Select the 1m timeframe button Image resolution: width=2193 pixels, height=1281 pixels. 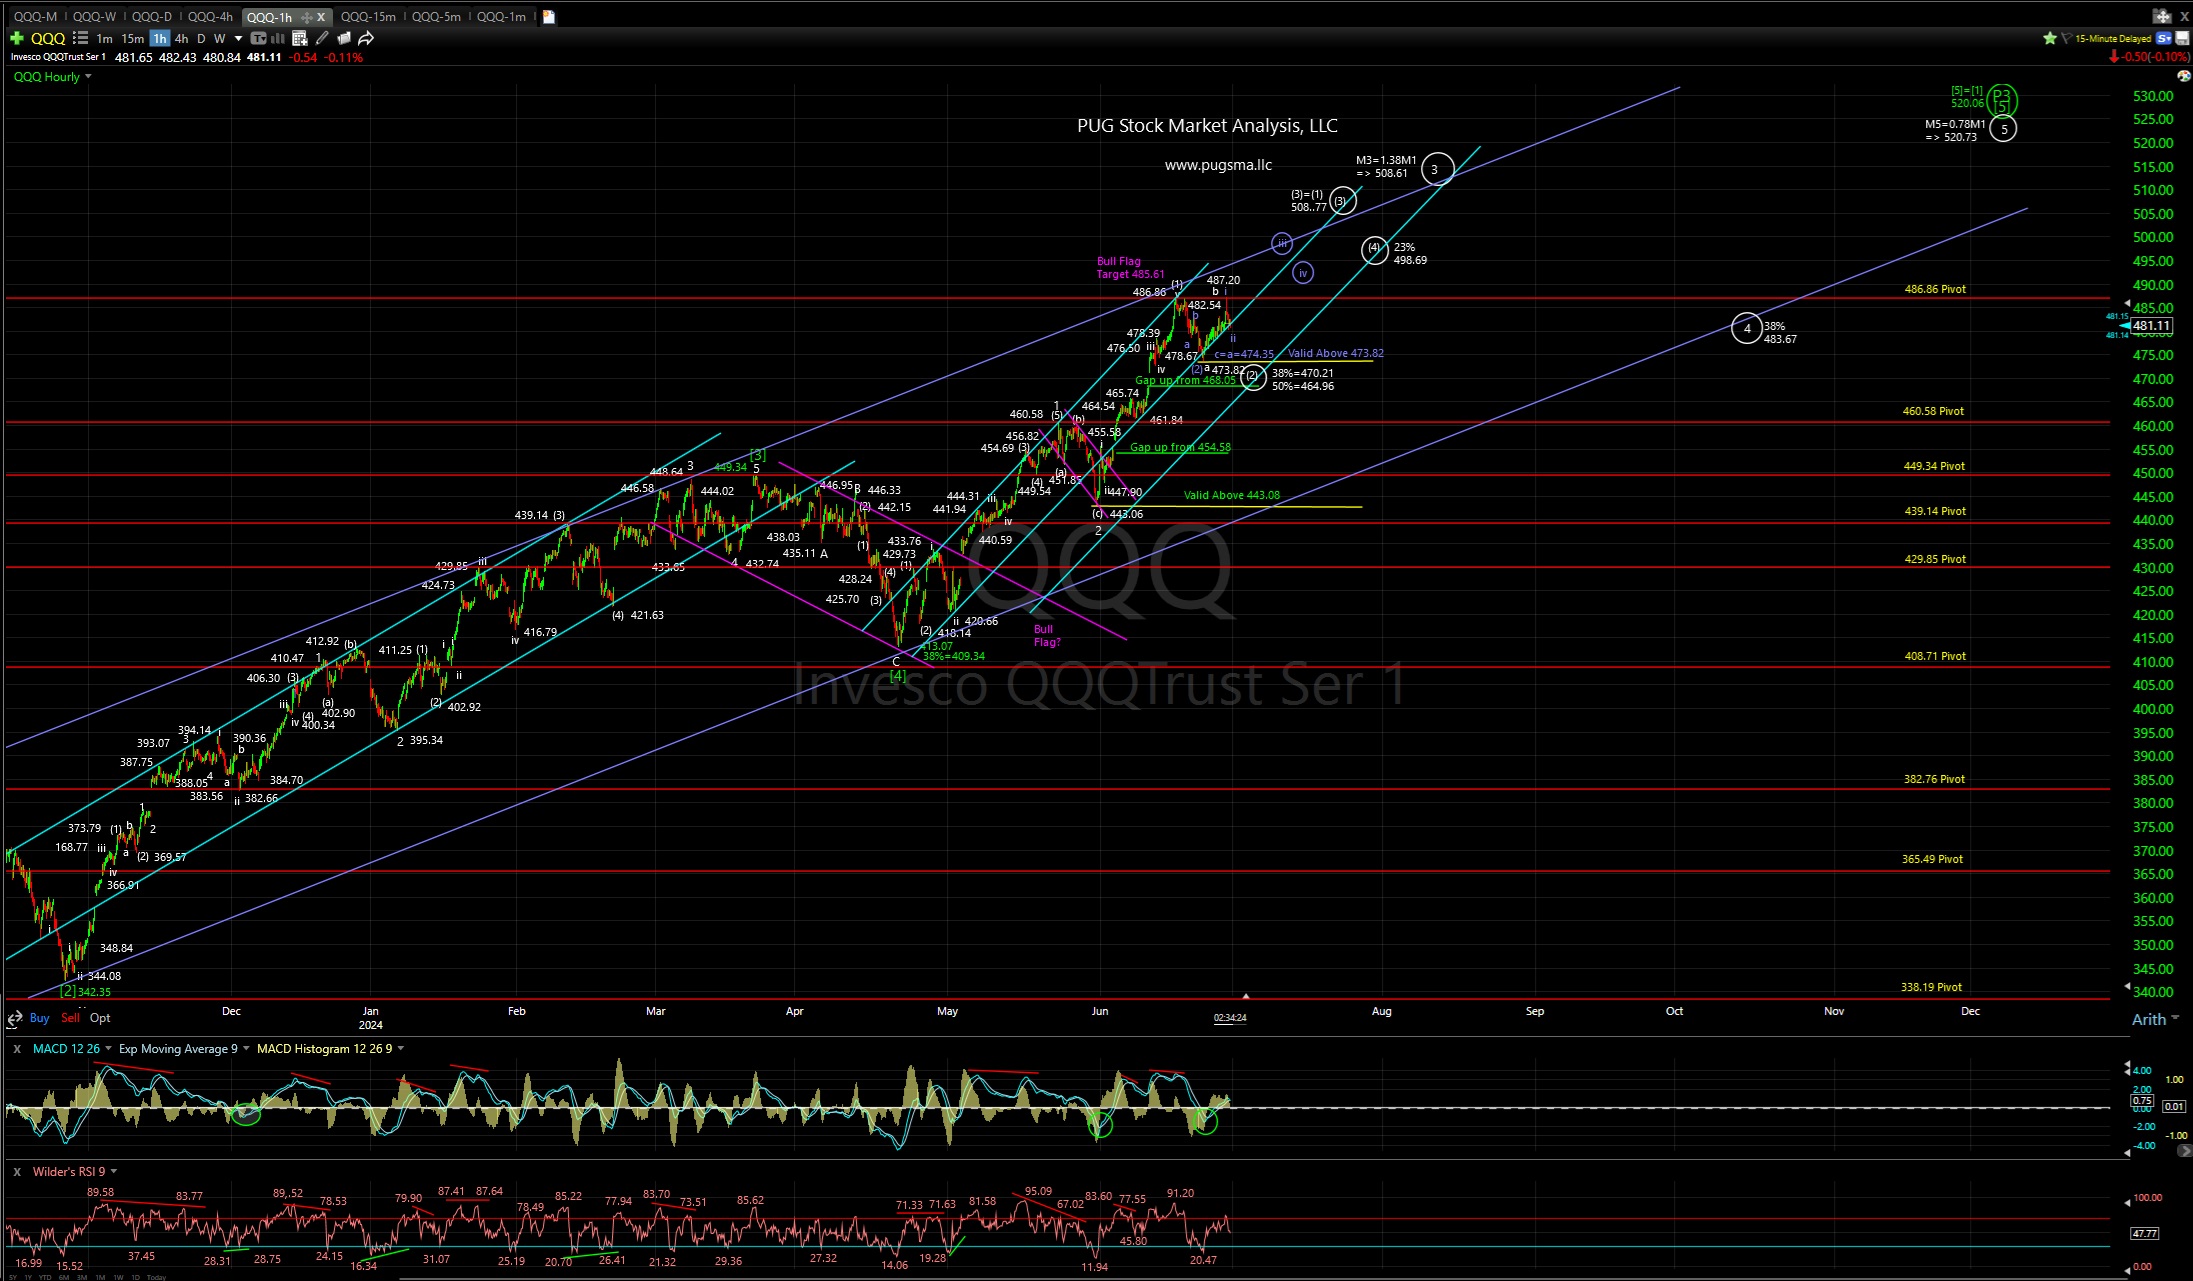coord(104,38)
